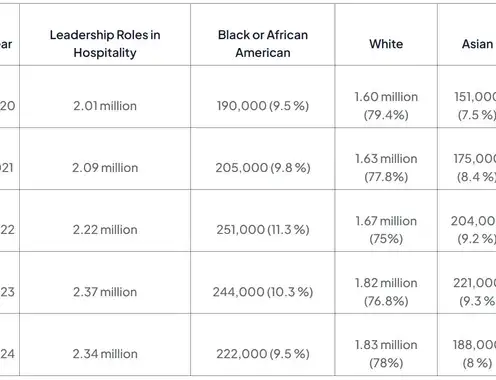
Task: Click the 244,000 (10.3 %) cell
Action: 263,292
